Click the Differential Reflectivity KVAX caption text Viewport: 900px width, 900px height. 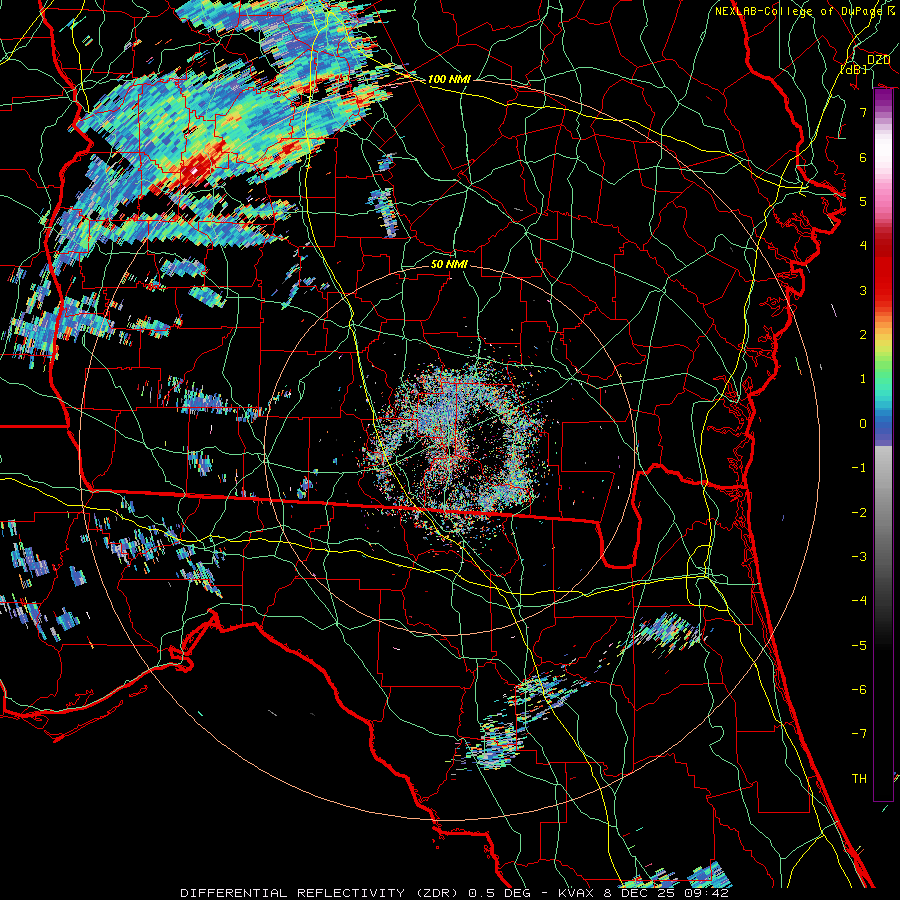tap(455, 893)
